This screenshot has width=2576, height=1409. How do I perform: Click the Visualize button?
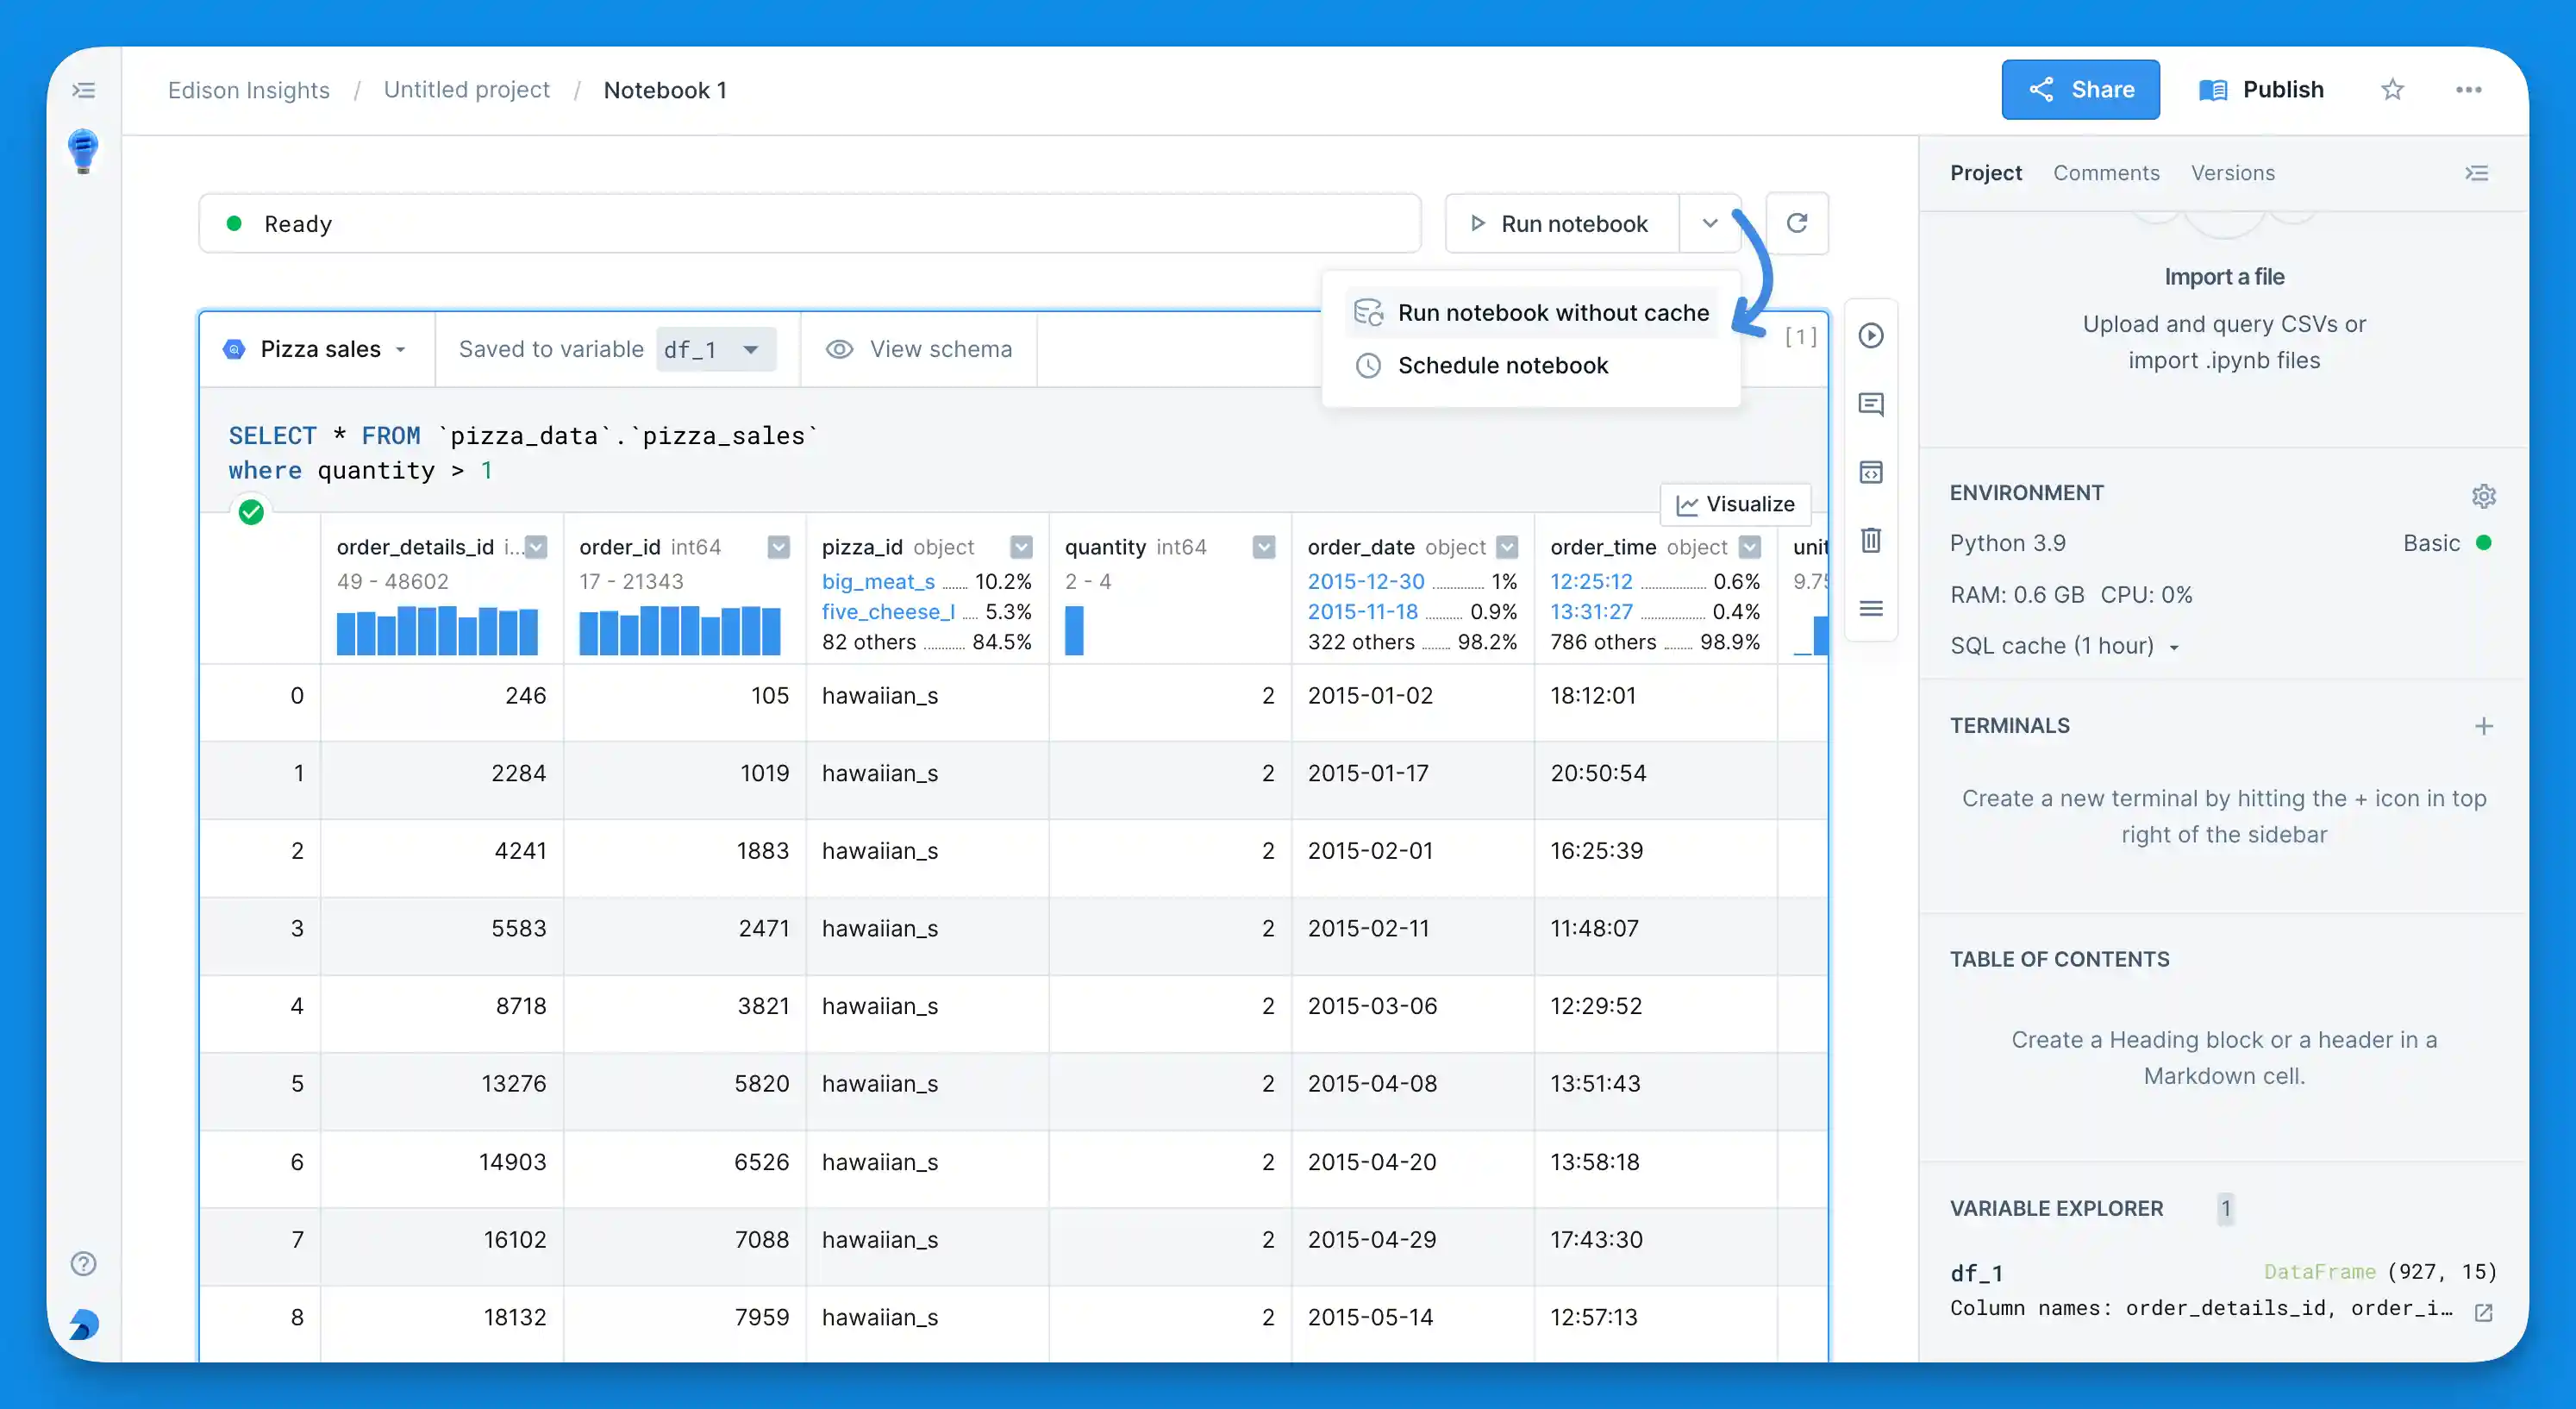1735,504
